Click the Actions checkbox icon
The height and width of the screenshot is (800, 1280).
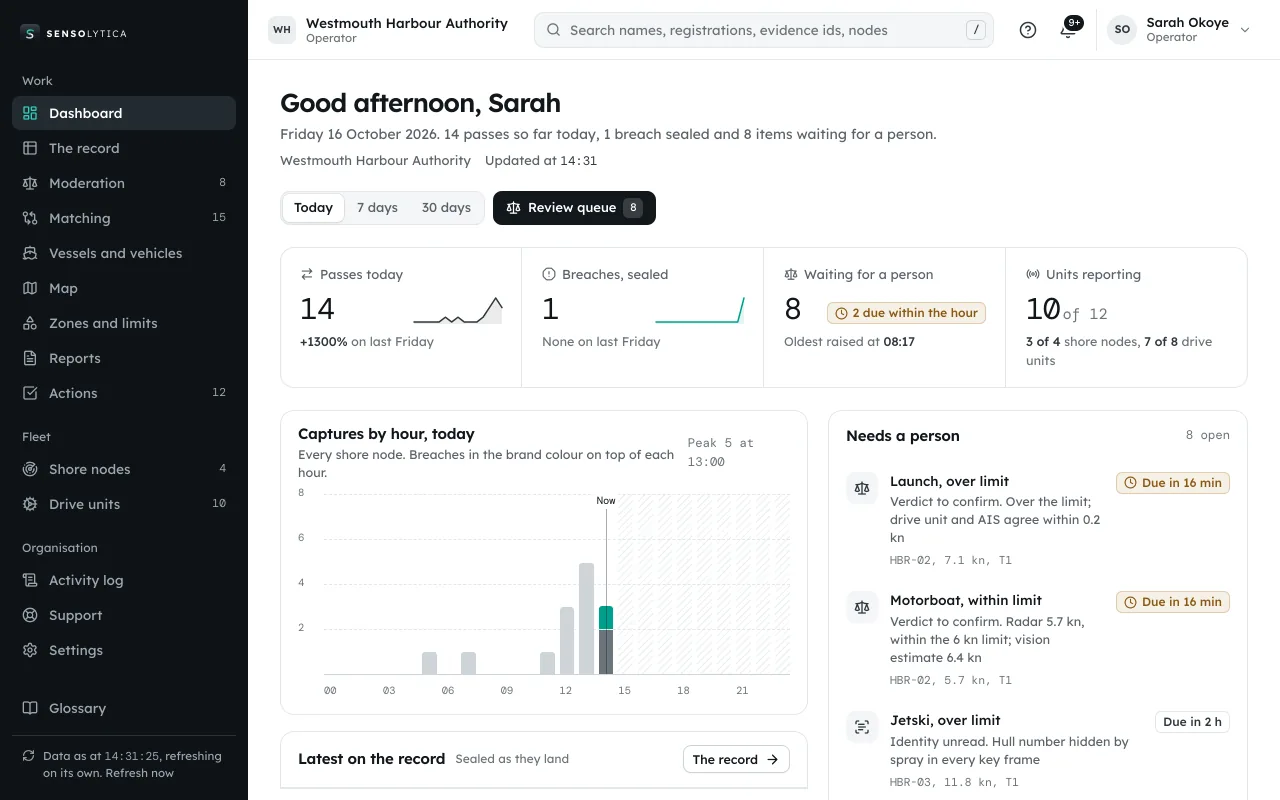click(30, 393)
